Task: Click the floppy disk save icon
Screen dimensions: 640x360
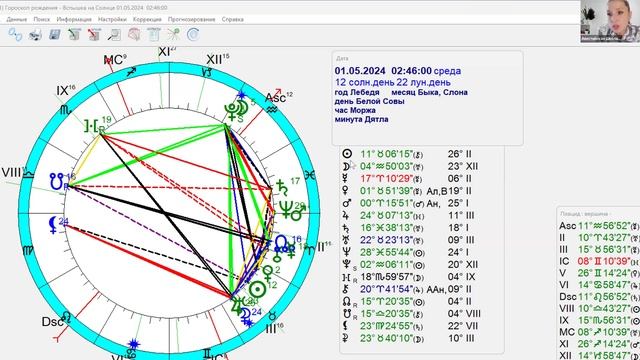Action: point(55,35)
